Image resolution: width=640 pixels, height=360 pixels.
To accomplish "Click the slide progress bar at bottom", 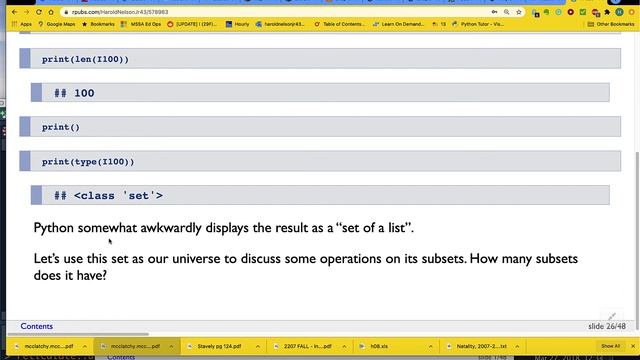I will (78, 334).
